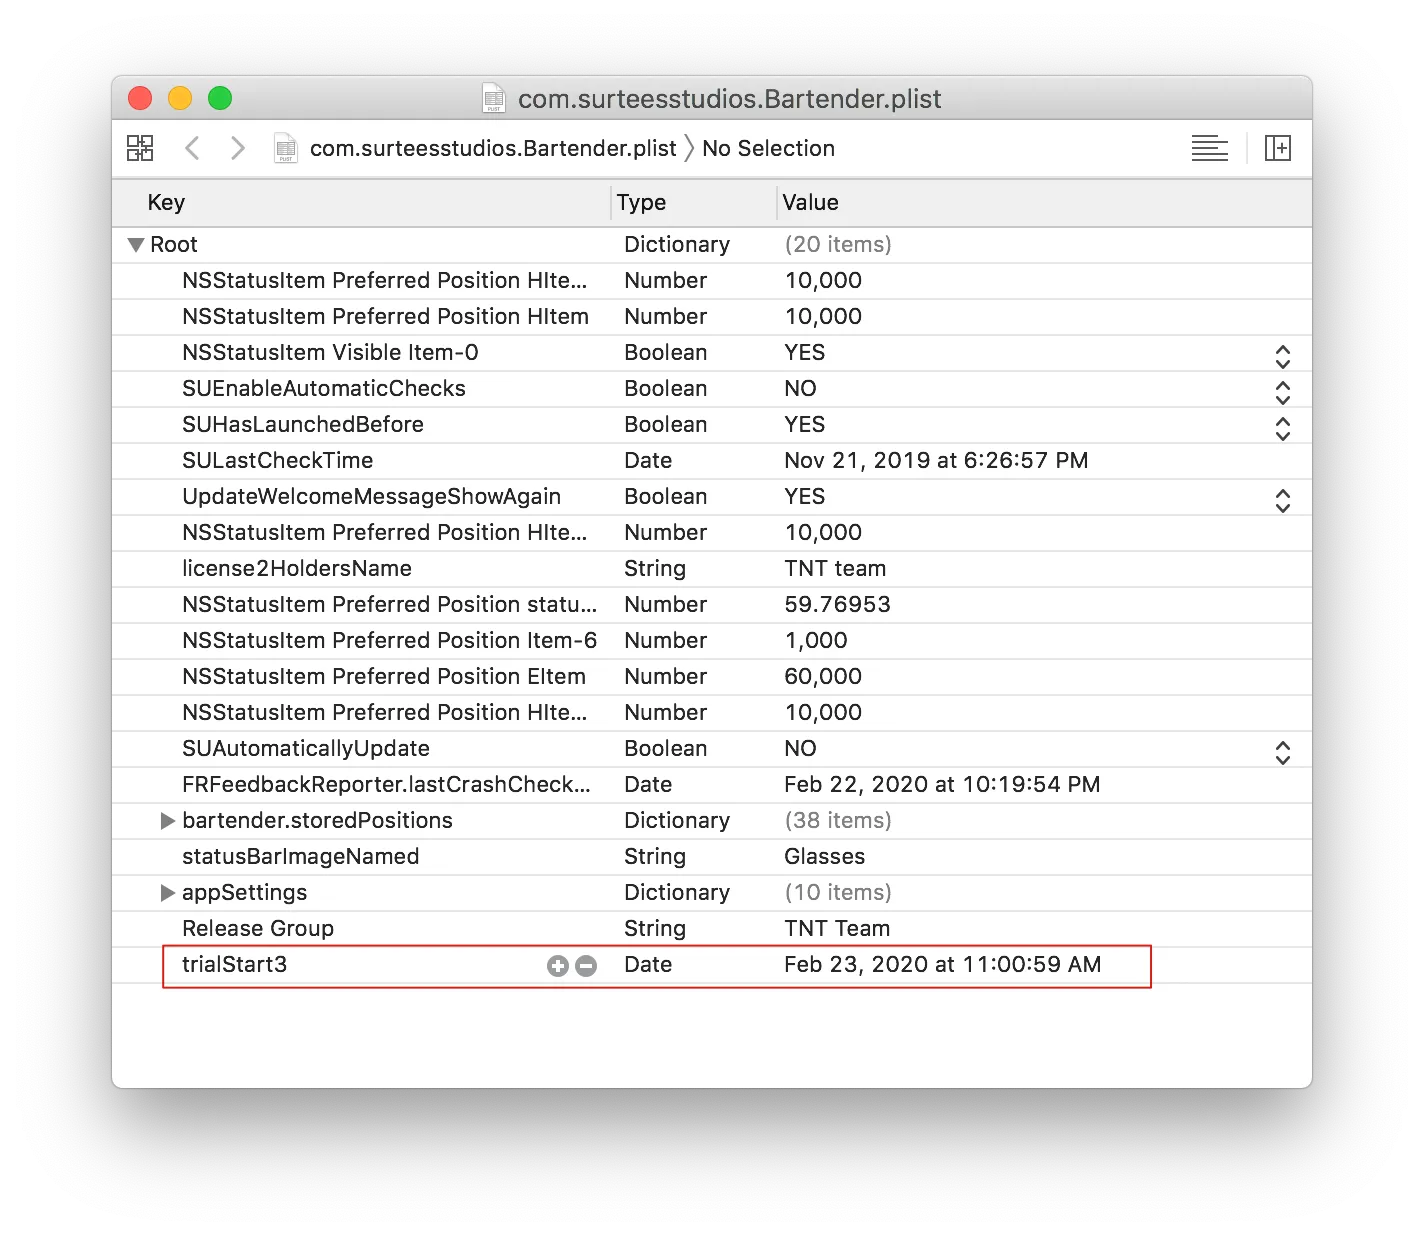Select the SUHasLaunchedBefore key

[x=303, y=424]
